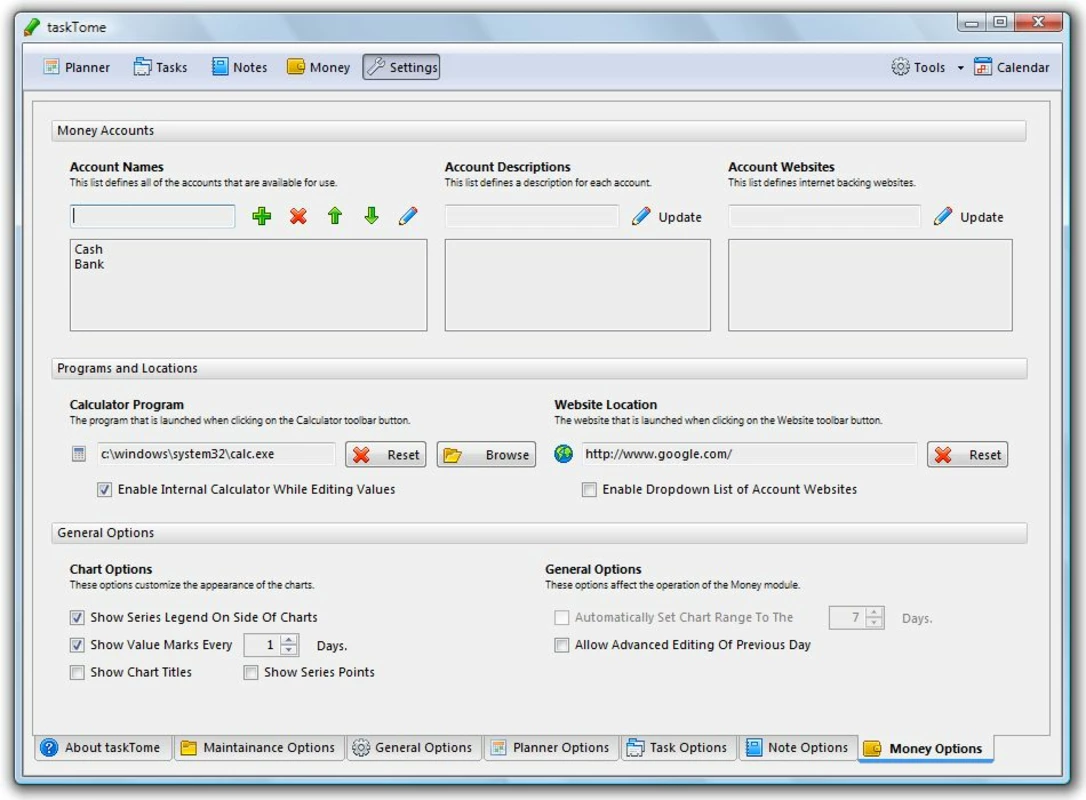Open the Money toolbar section
This screenshot has height=800, width=1086.
[x=319, y=67]
